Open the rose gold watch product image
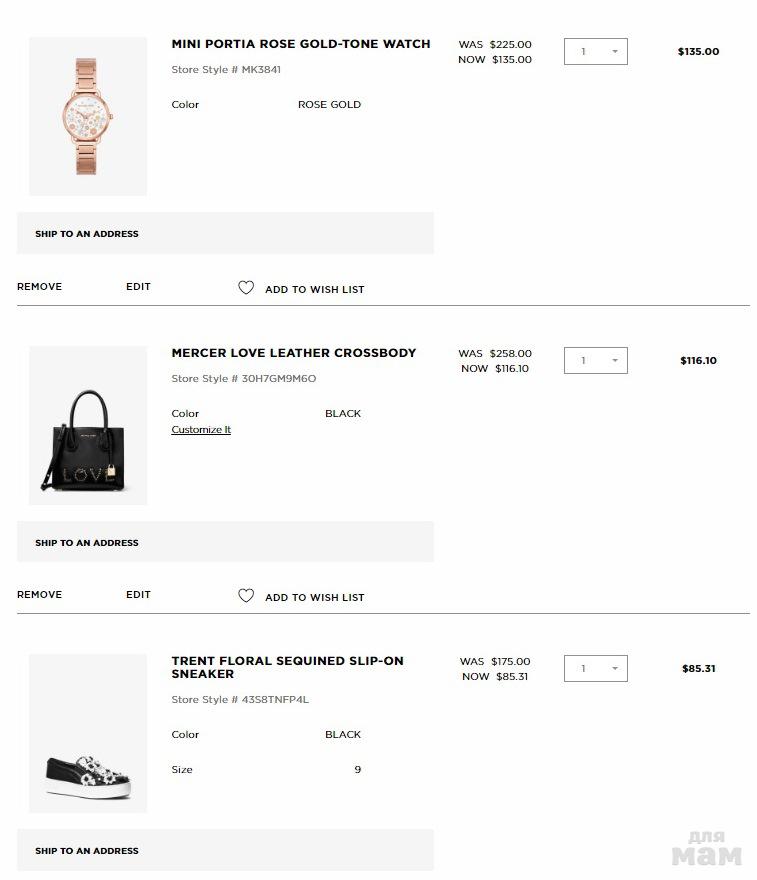757x880 pixels. point(88,116)
